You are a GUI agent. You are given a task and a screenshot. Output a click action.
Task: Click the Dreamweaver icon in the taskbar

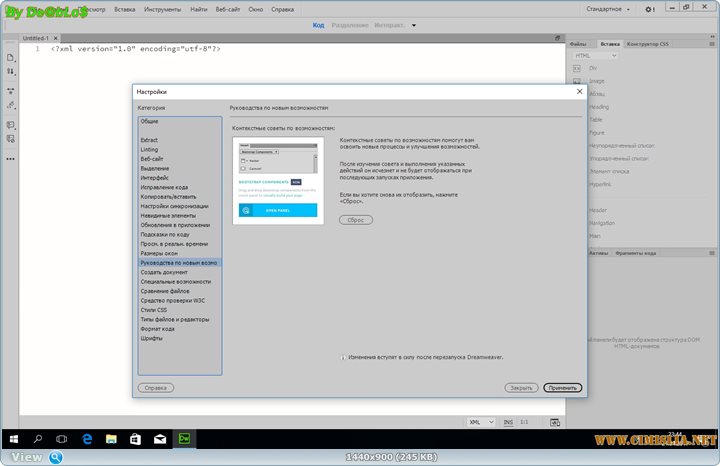184,438
